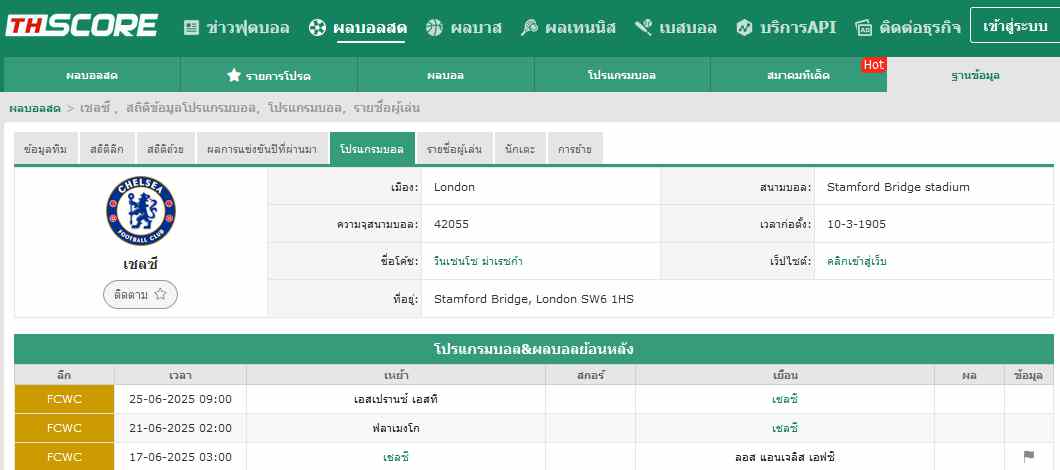This screenshot has width=1060, height=470.
Task: Switch to โปรแกรมบอล sub-navigation tab
Action: click(622, 75)
